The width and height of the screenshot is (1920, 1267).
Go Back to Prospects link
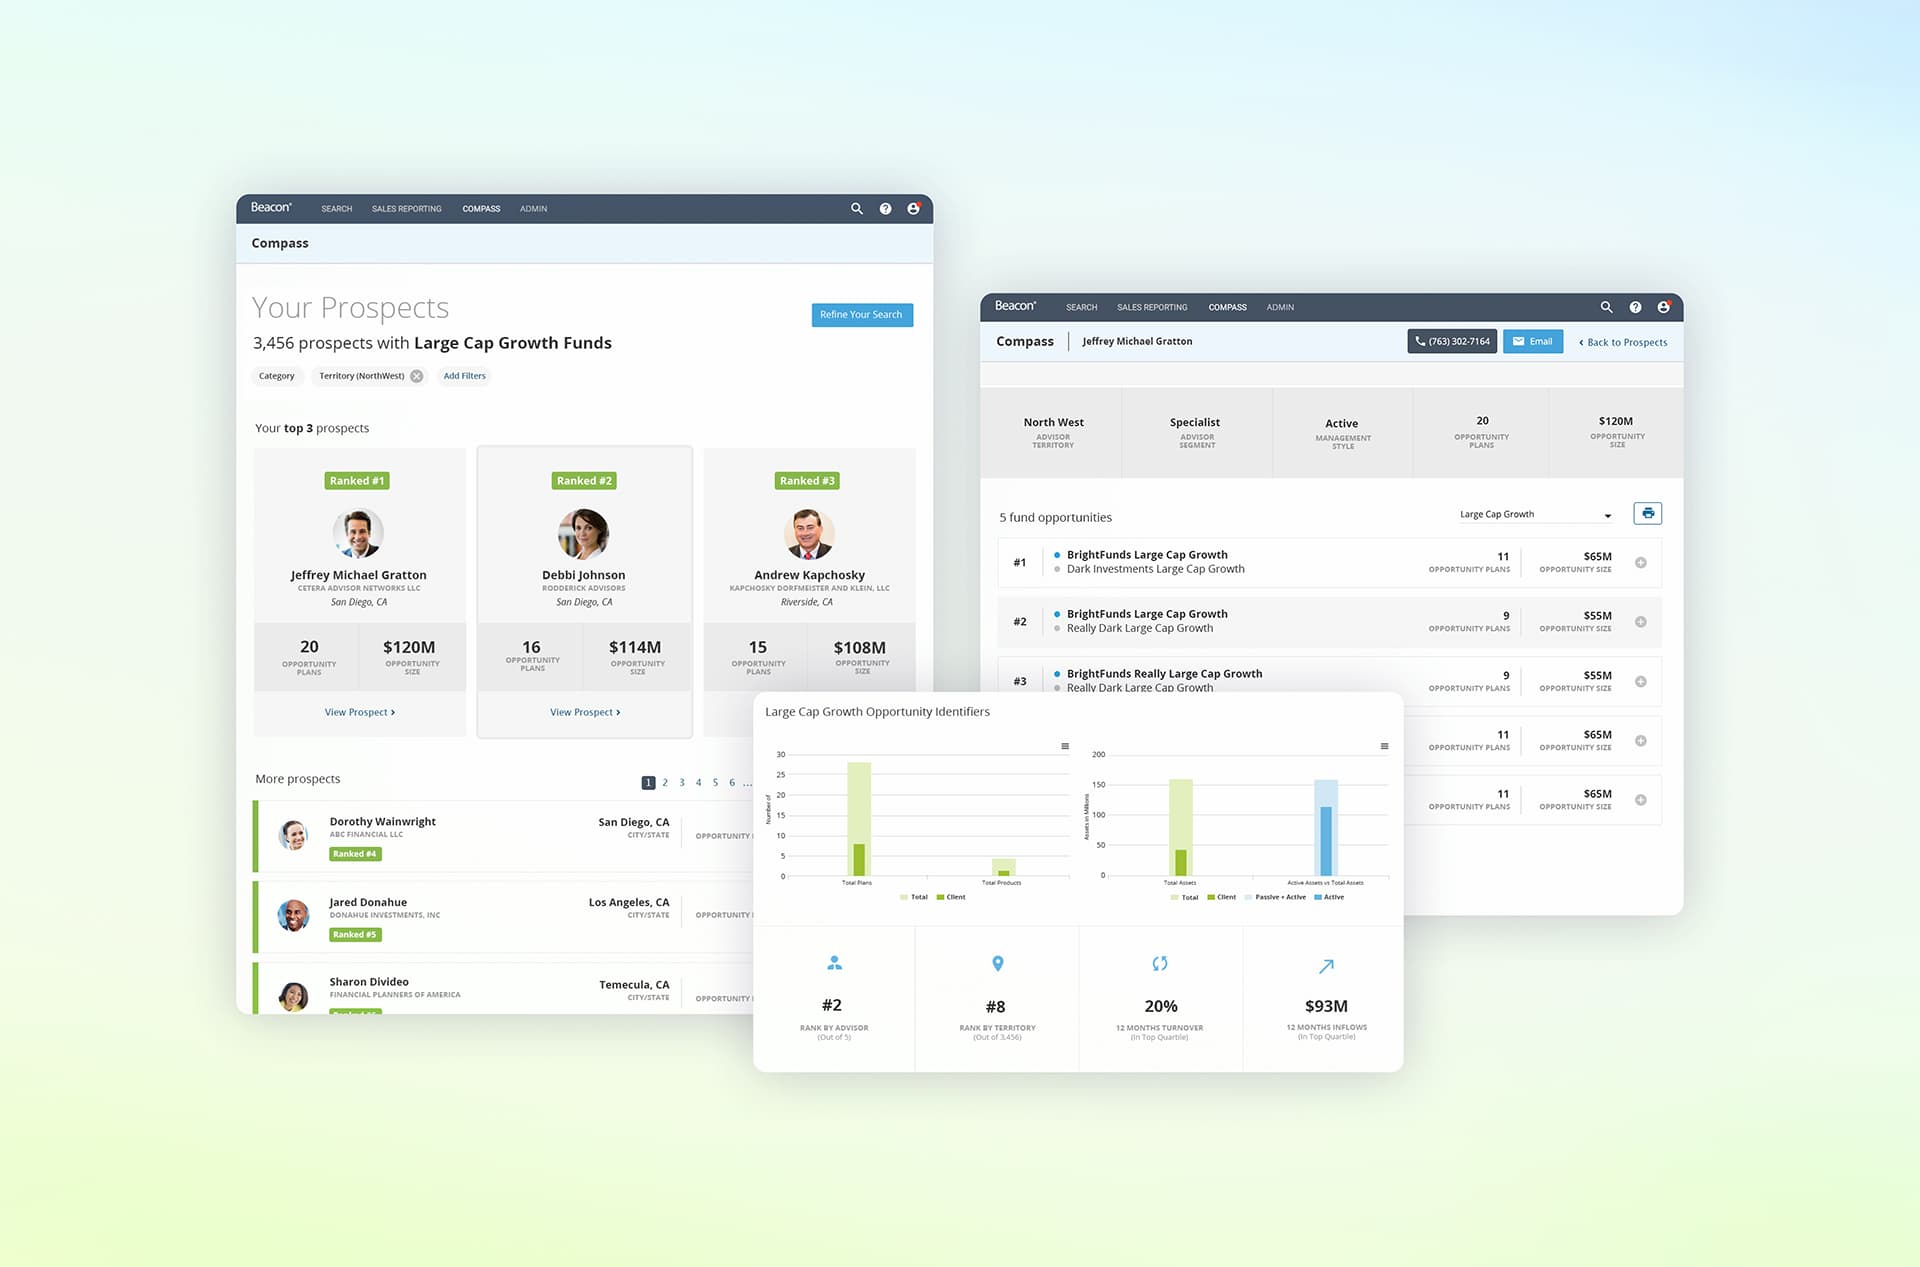point(1623,342)
